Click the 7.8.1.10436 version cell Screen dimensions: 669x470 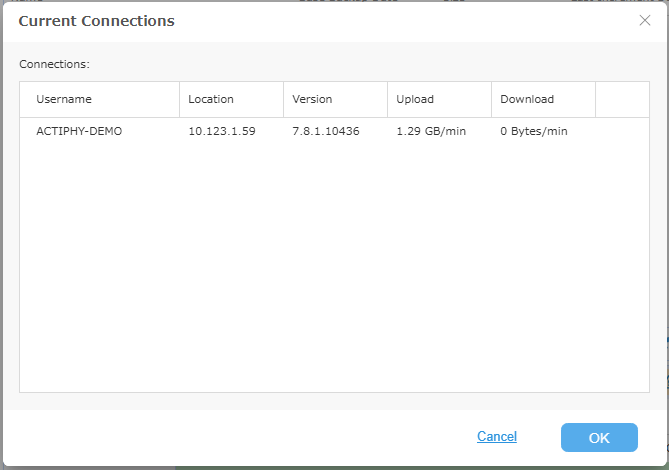tap(326, 131)
